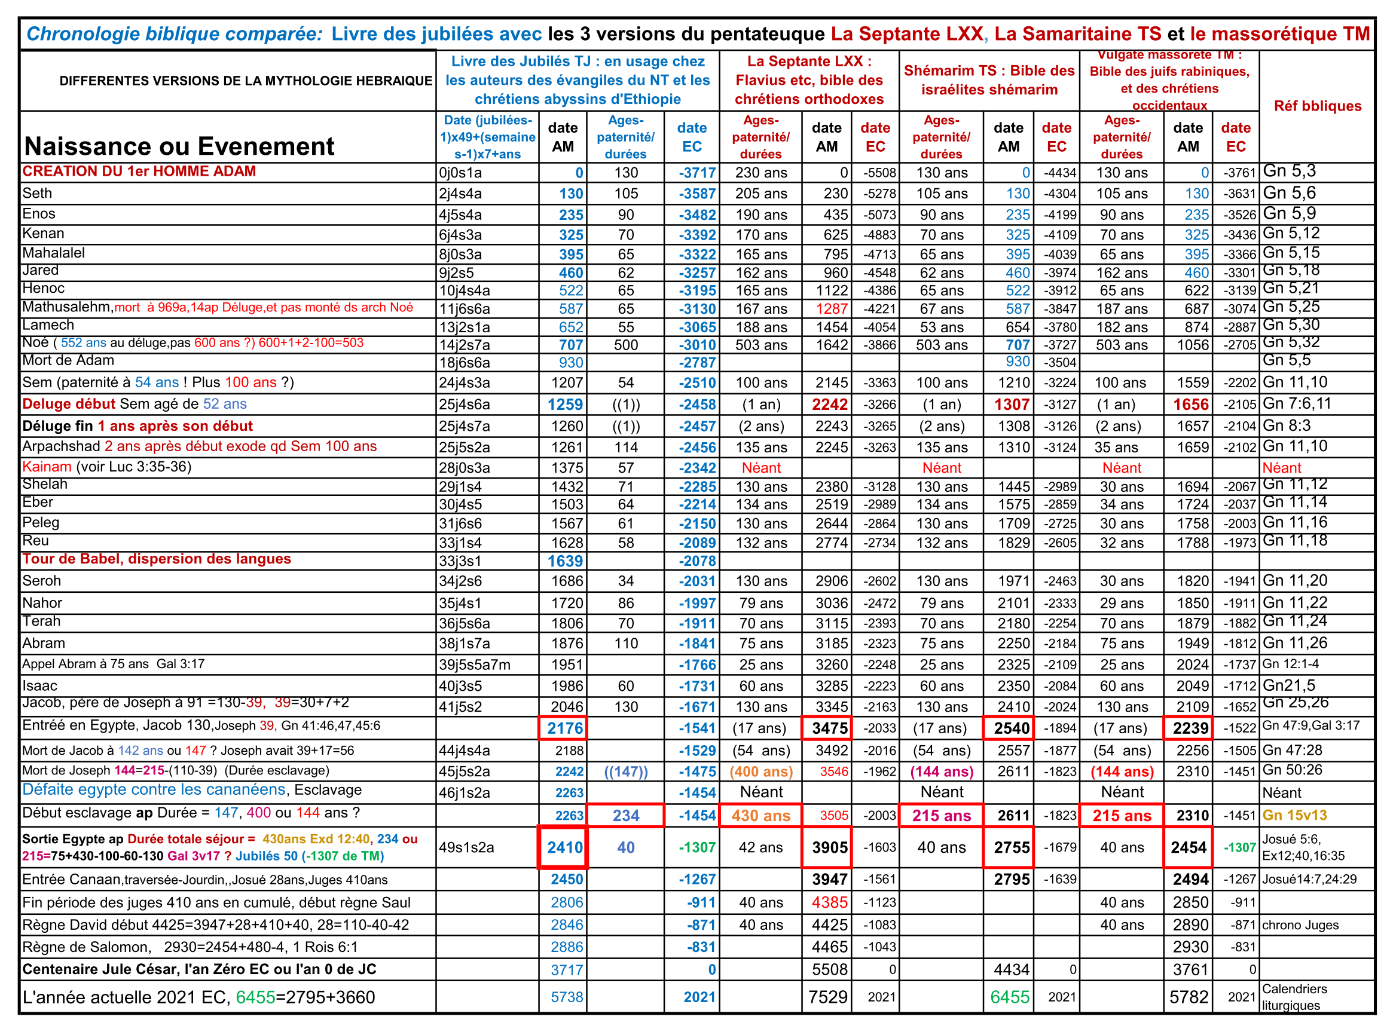This screenshot has width=1387, height=1035.
Task: Click the "-5508" date EC cell
Action: click(877, 173)
